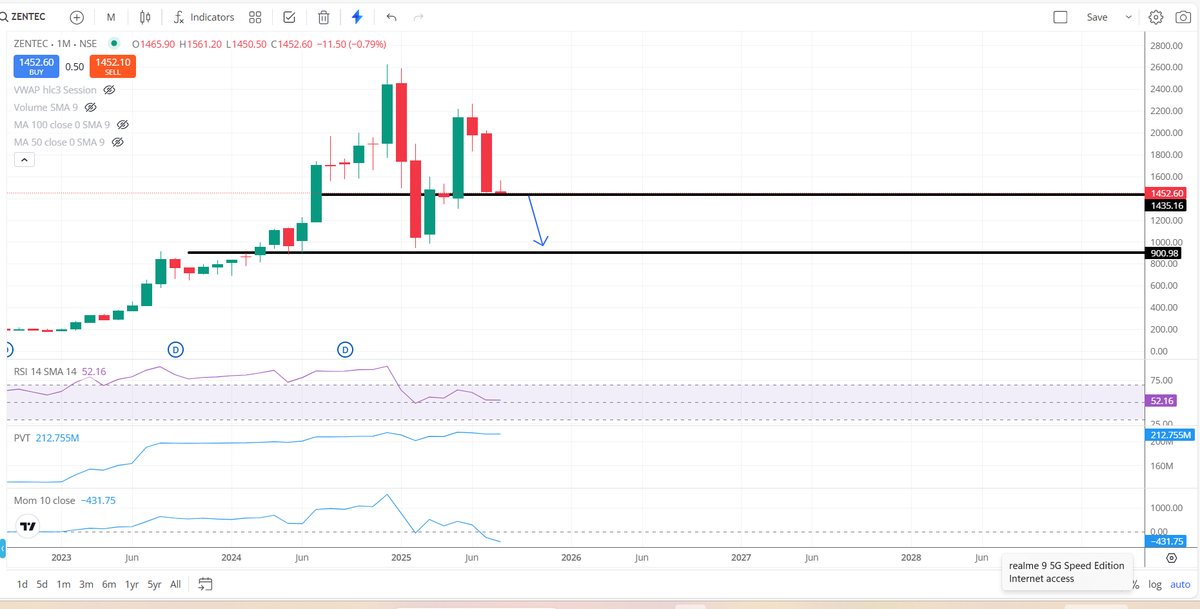Toggle auto scale
Image resolution: width=1200 pixels, height=609 pixels.
[x=1180, y=584]
